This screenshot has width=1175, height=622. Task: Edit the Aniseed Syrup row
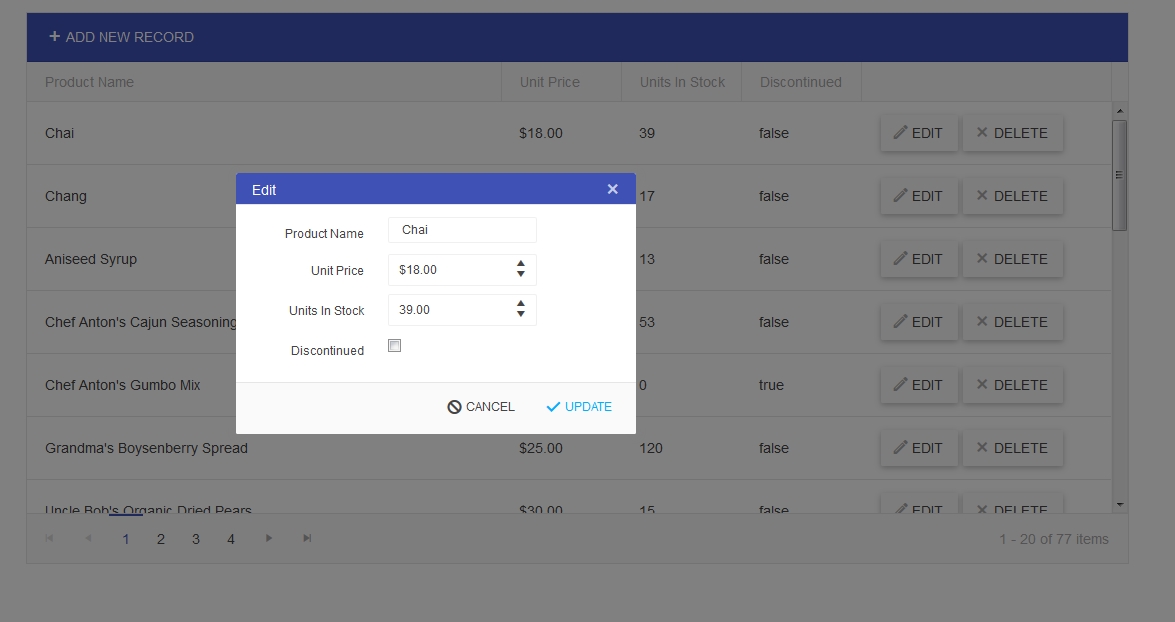tap(918, 259)
